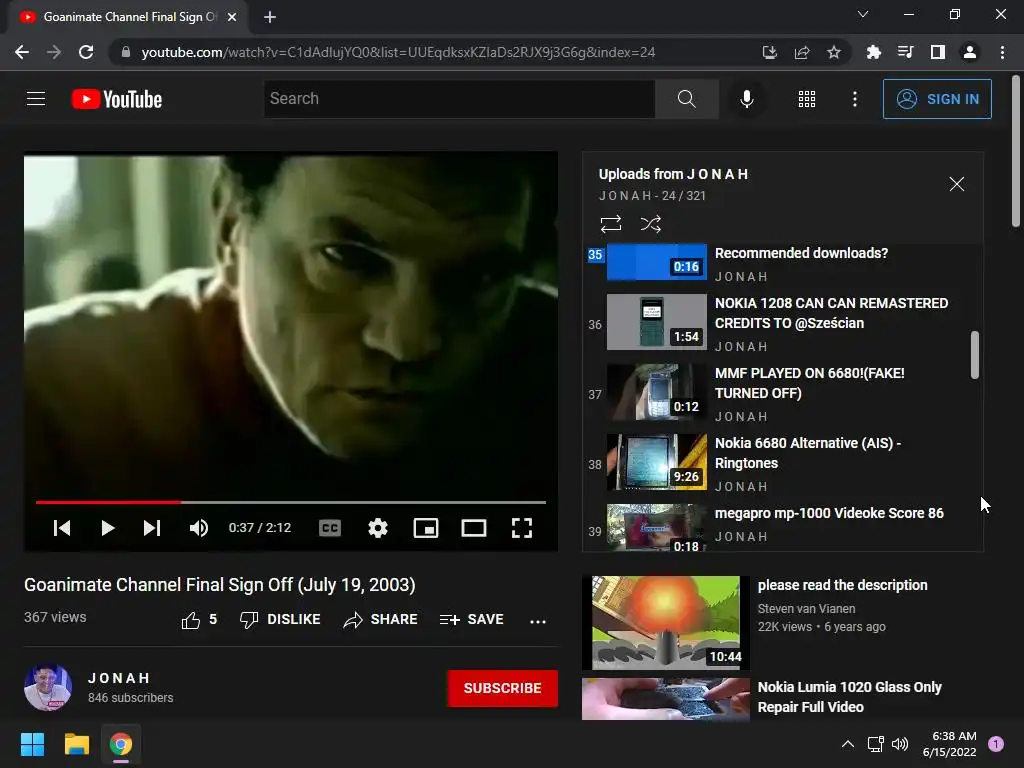
Task: Open the Windows Start menu
Action: (32, 744)
